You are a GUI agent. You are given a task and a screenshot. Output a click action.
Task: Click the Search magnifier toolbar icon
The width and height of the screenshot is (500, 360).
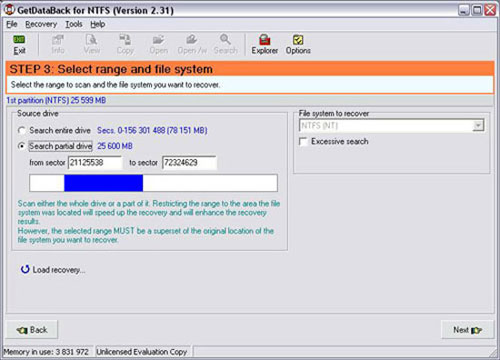[225, 40]
